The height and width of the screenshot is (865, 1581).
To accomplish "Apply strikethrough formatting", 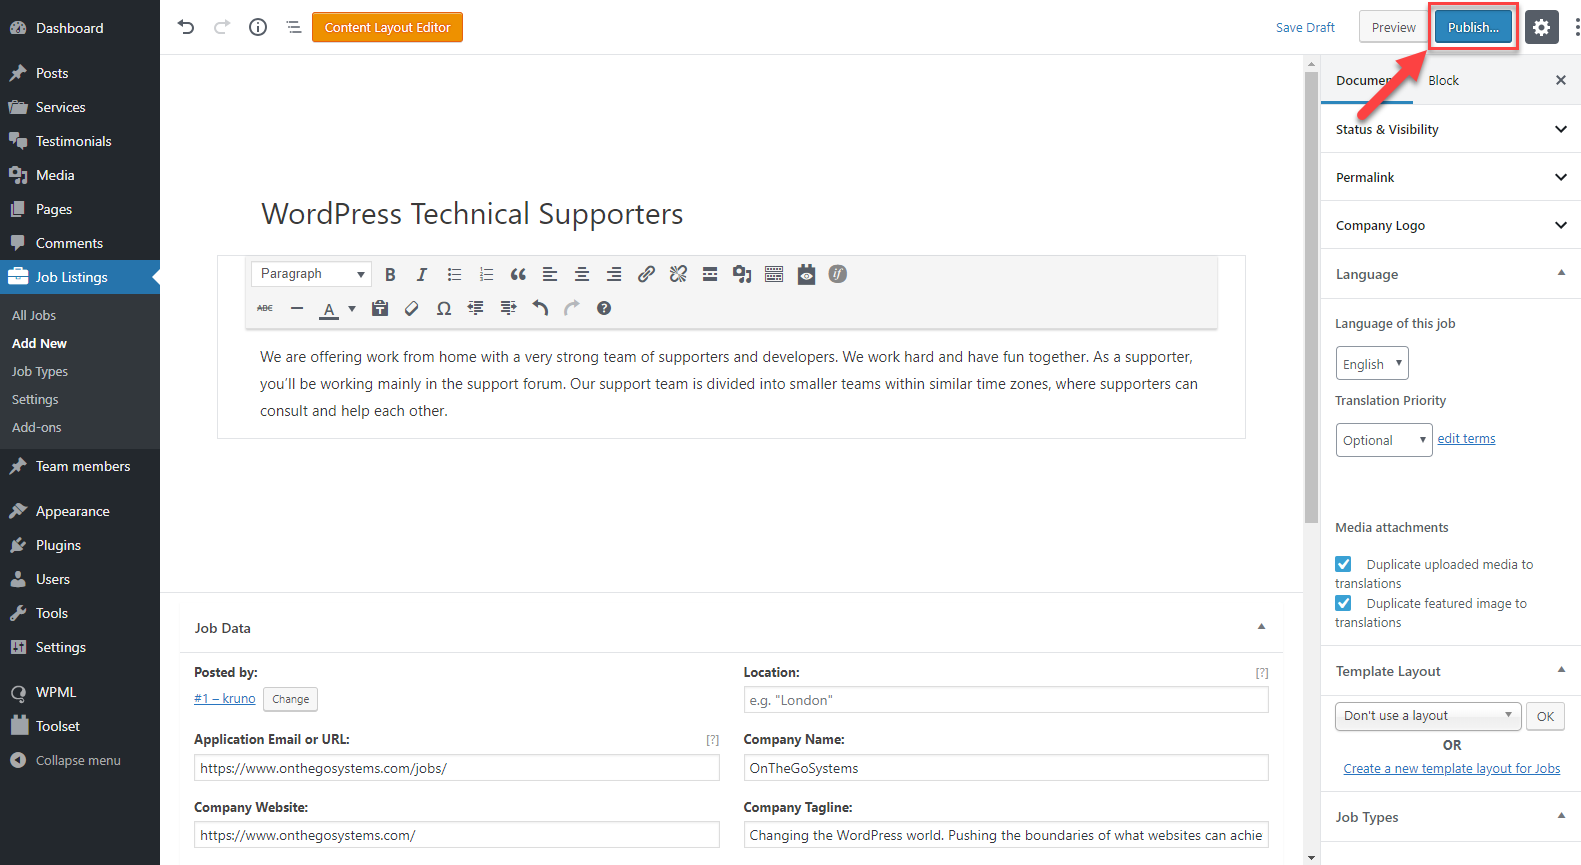I will click(265, 308).
